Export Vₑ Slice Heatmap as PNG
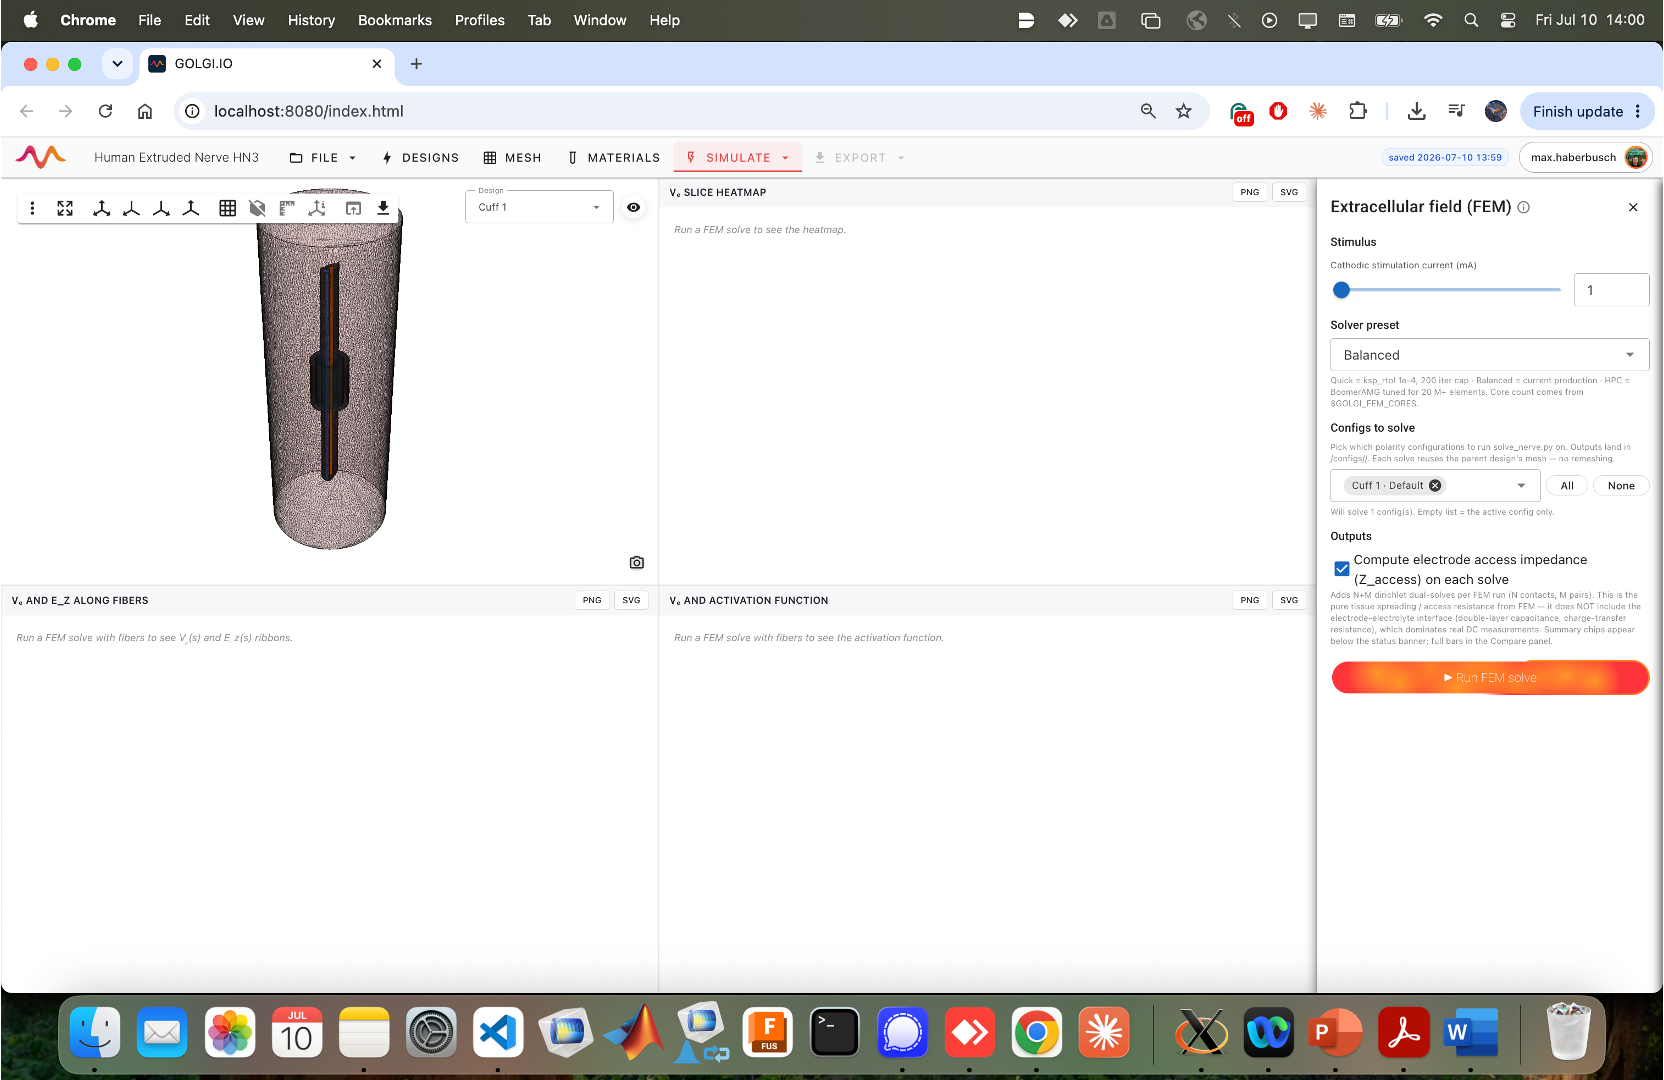 pos(1250,192)
